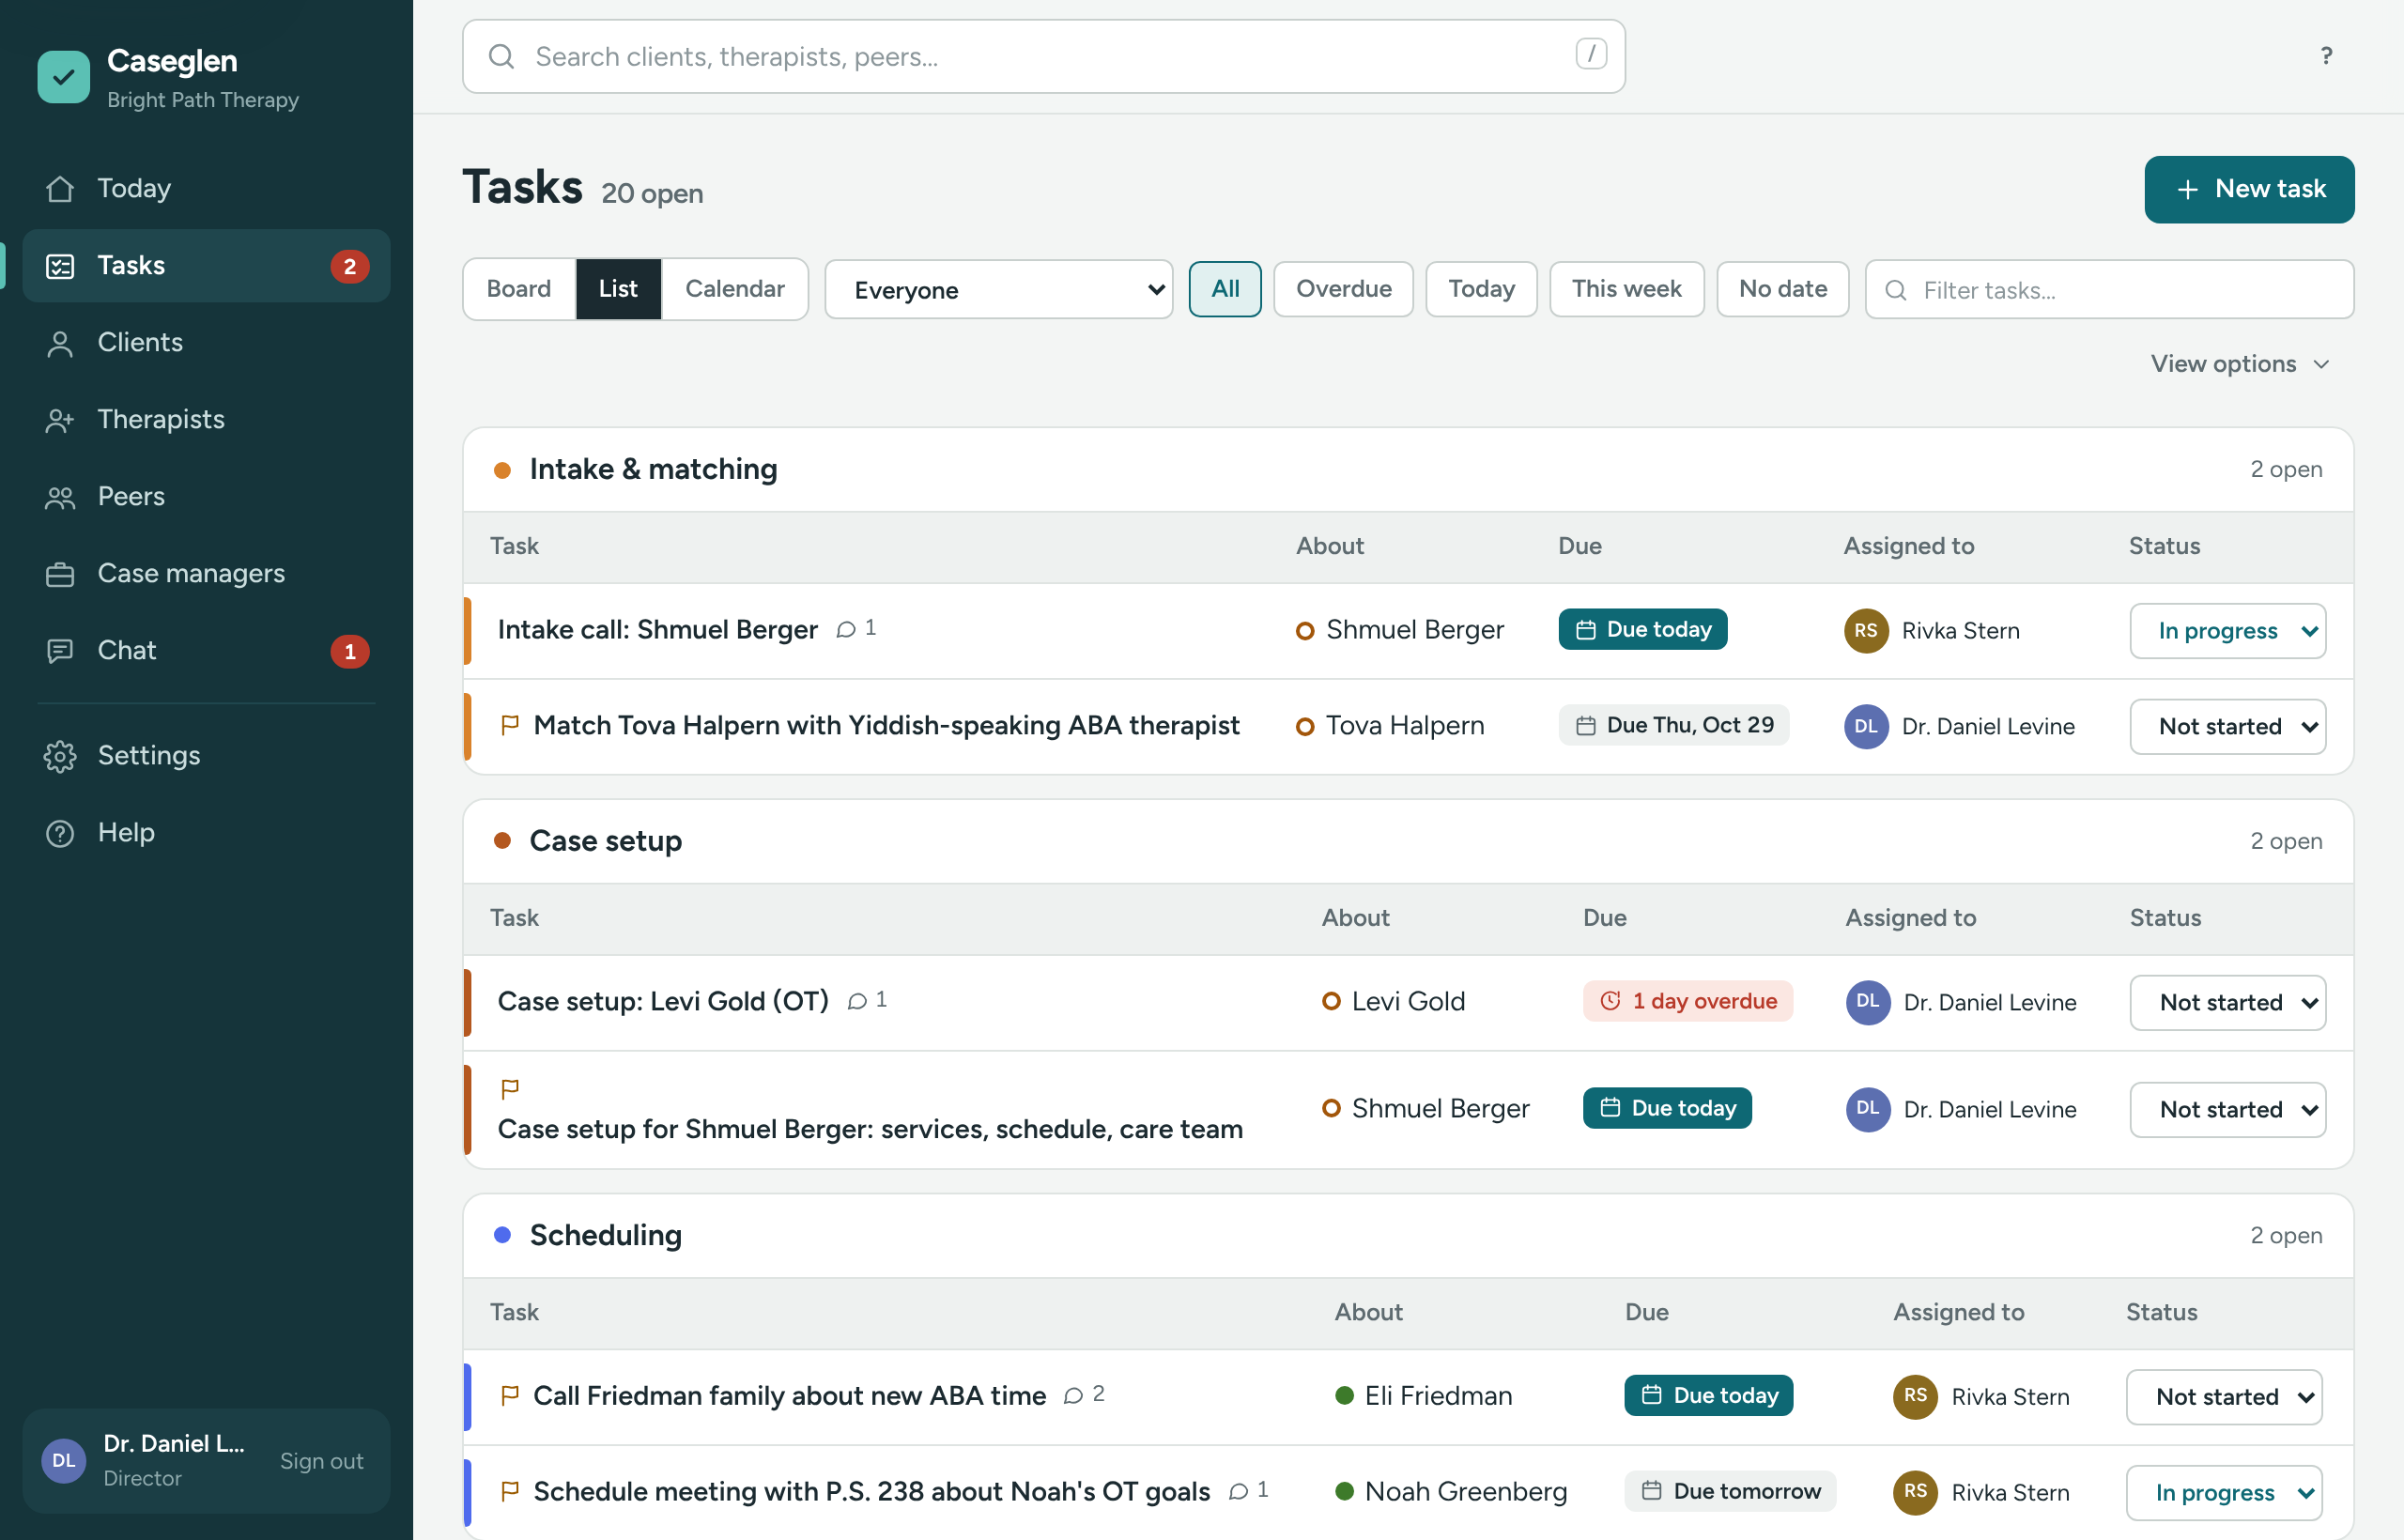
Task: Click the 1 day overdue badge
Action: 1688,1001
